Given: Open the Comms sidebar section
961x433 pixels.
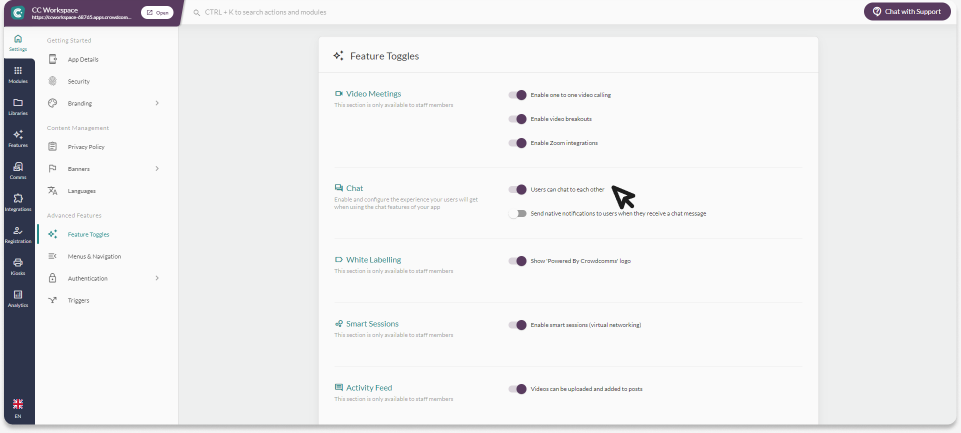Looking at the screenshot, I should tap(18, 170).
